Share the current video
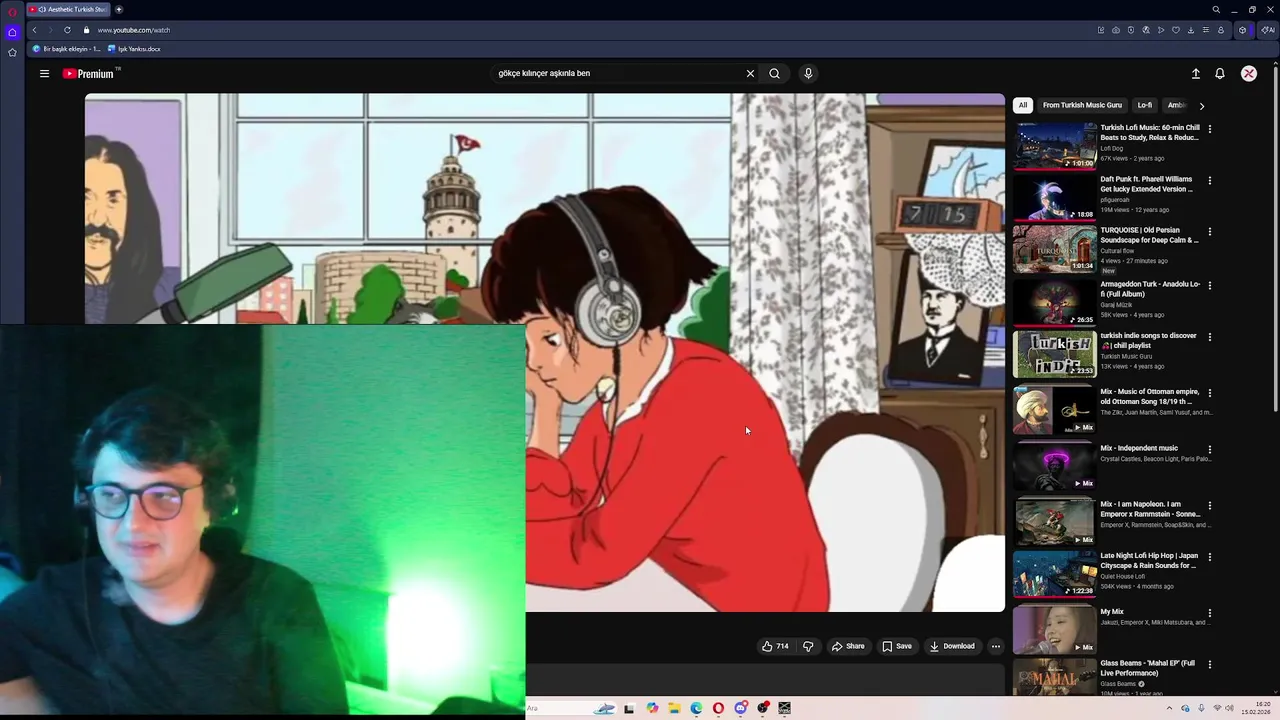The width and height of the screenshot is (1280, 720). 848,646
